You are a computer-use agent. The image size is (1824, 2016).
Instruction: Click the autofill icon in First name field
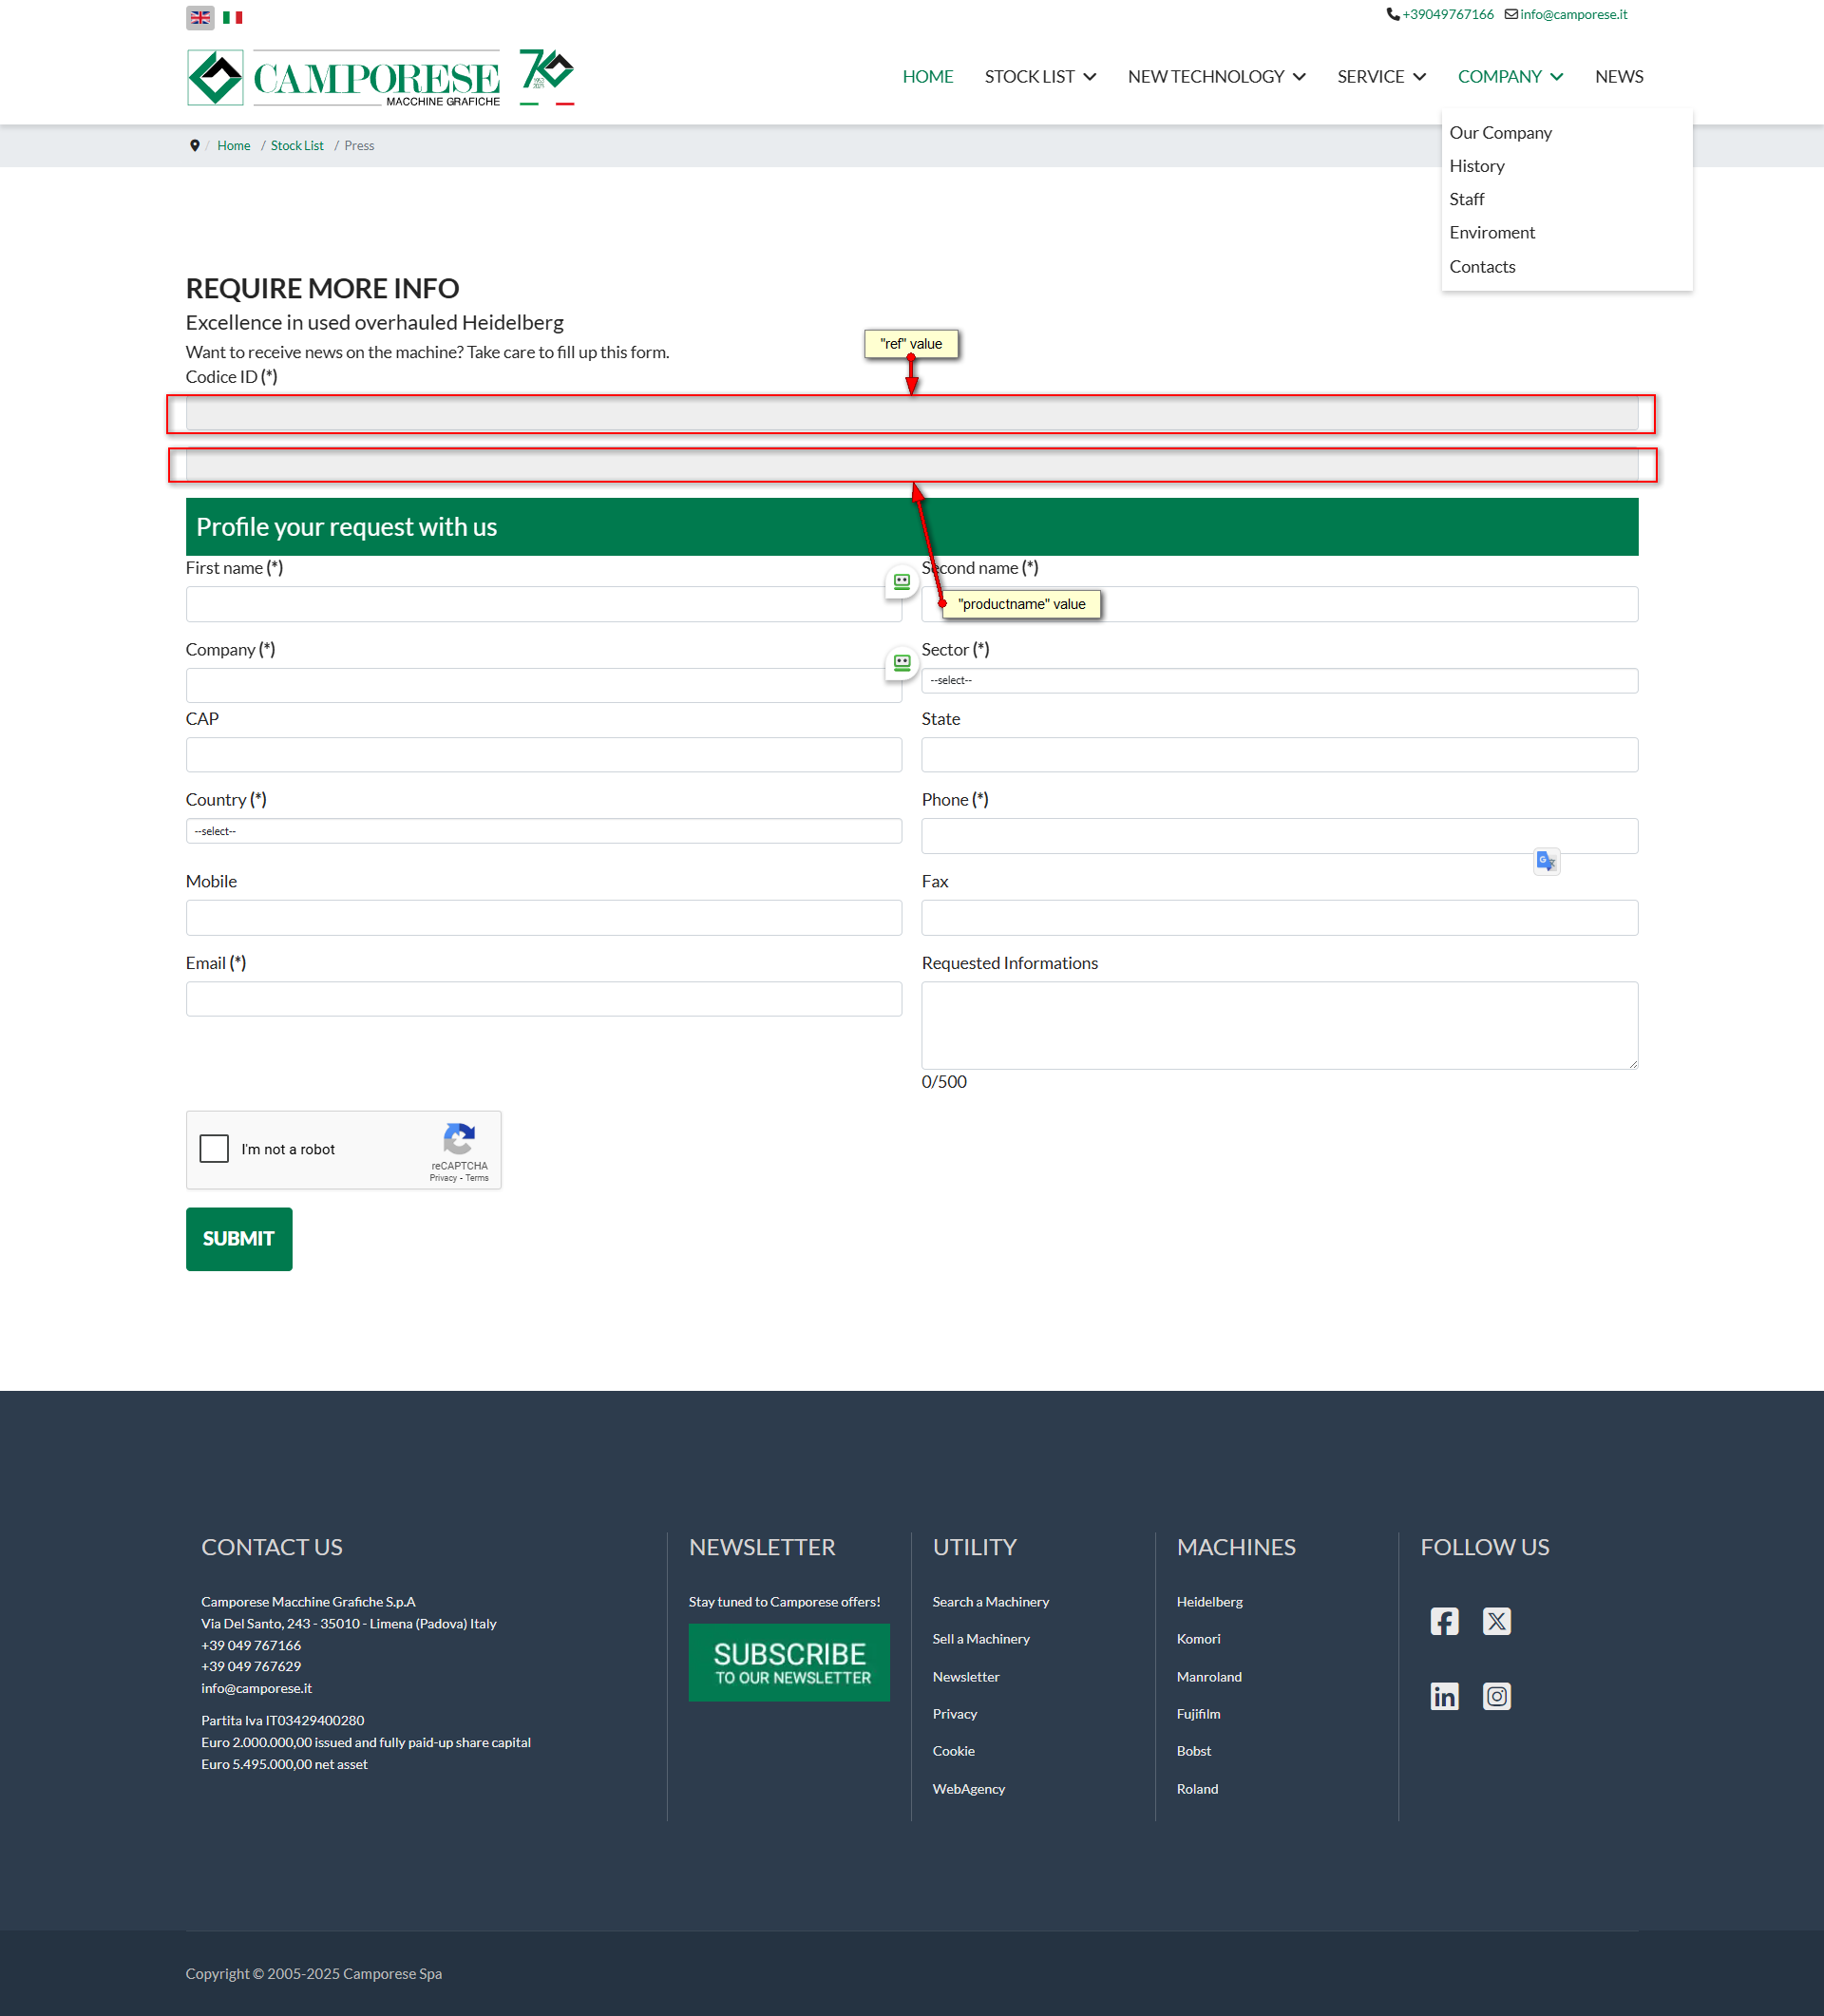(x=901, y=581)
